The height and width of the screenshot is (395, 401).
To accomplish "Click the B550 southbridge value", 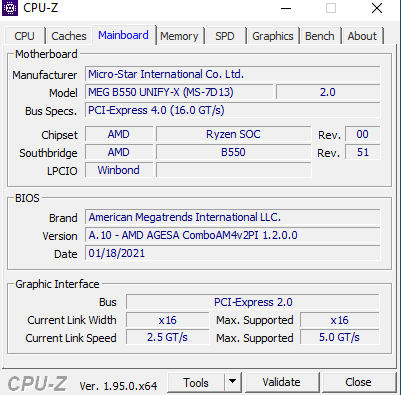I will point(233,152).
